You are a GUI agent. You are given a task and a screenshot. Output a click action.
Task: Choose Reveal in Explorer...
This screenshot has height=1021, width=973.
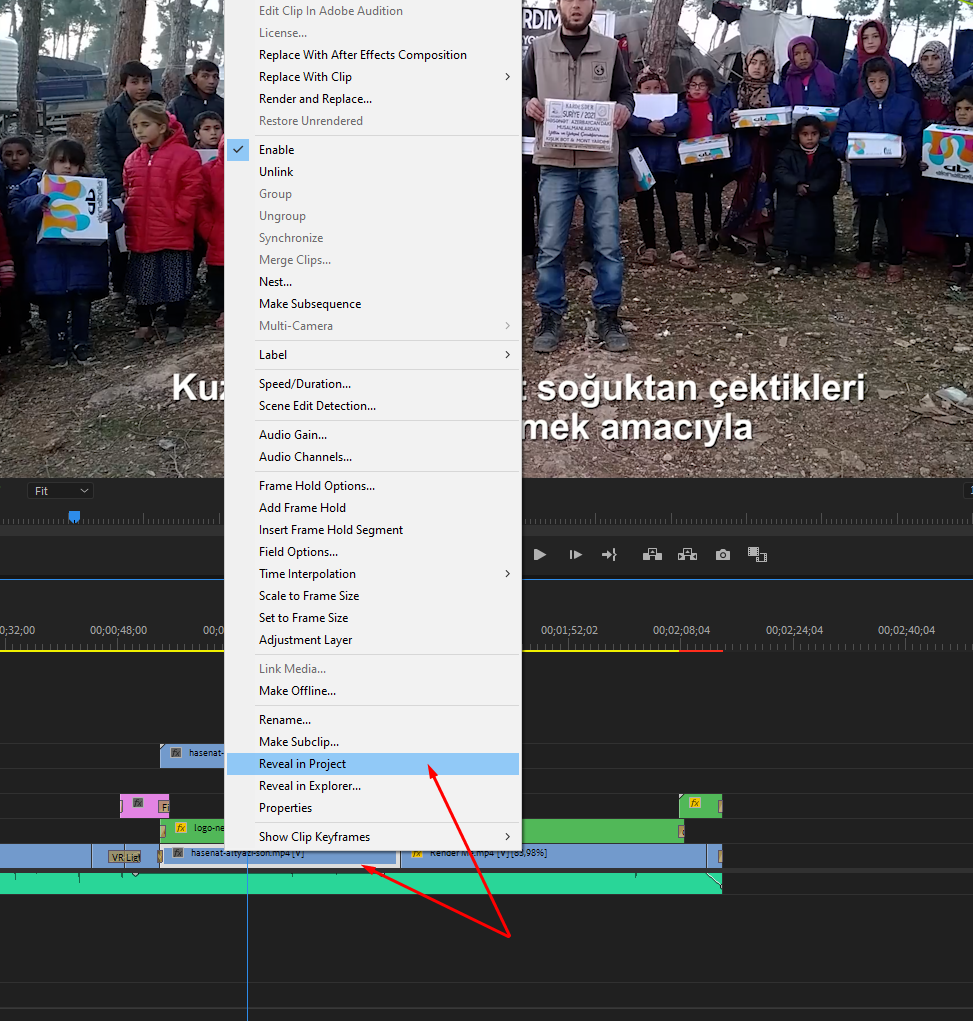(373, 786)
